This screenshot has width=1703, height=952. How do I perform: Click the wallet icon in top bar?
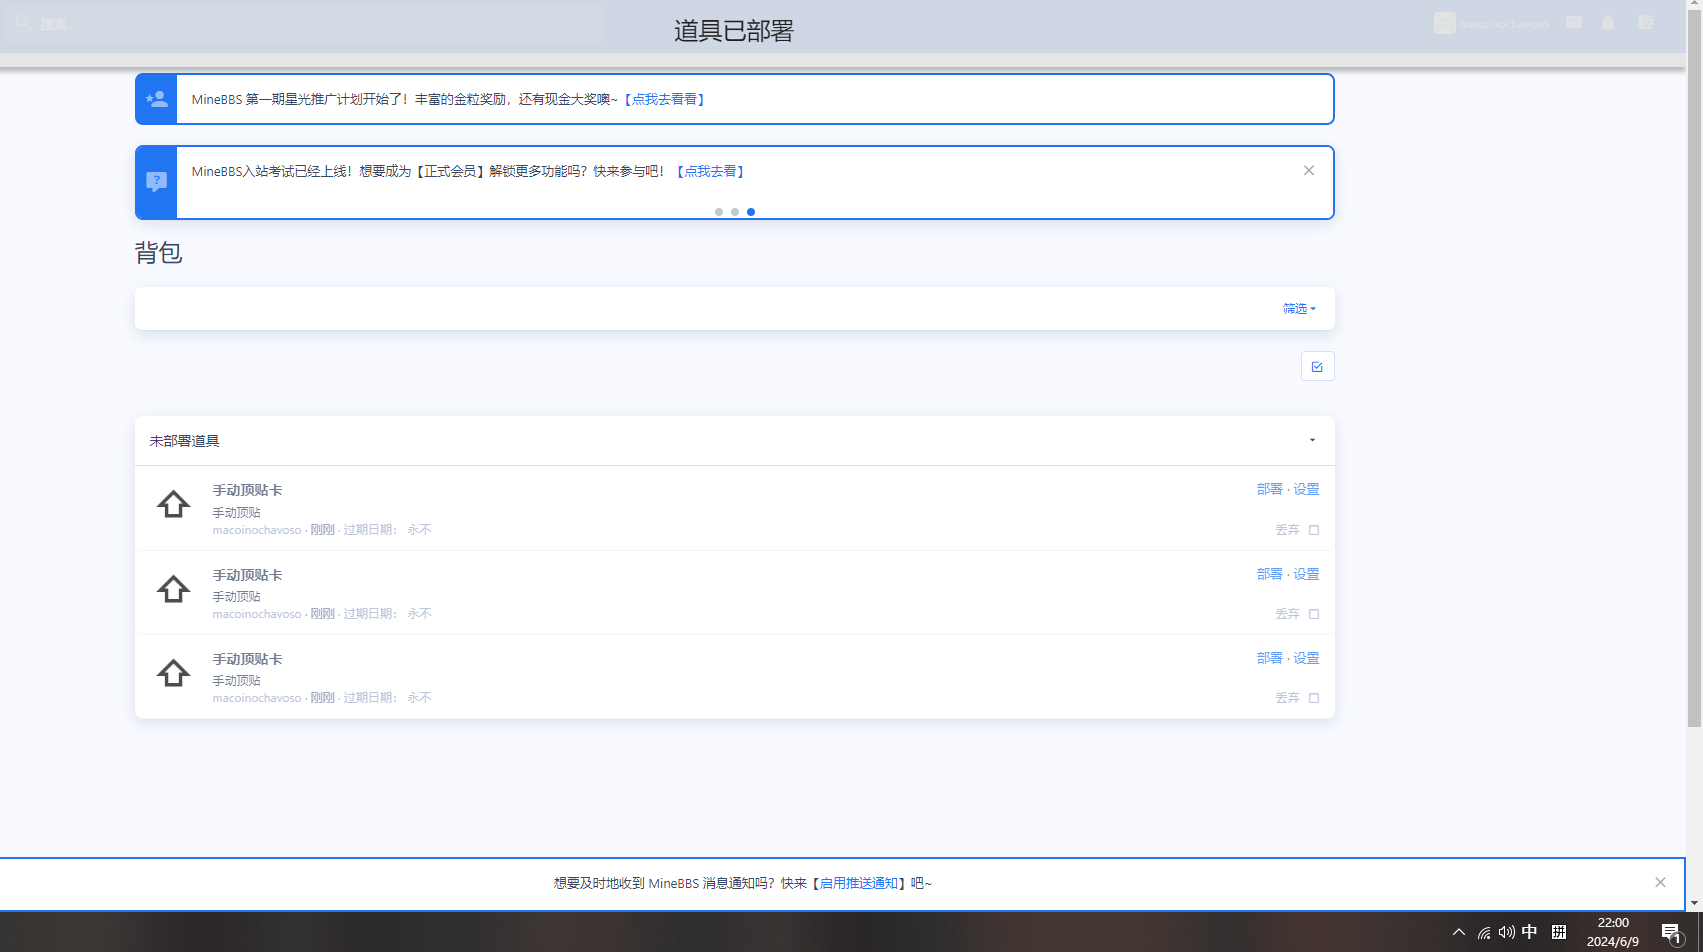point(1646,23)
